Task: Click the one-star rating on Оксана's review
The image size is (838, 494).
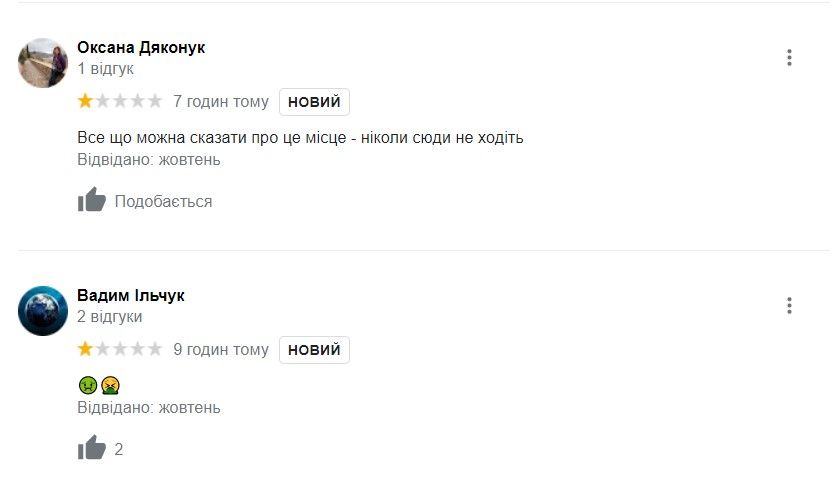Action: (x=119, y=101)
